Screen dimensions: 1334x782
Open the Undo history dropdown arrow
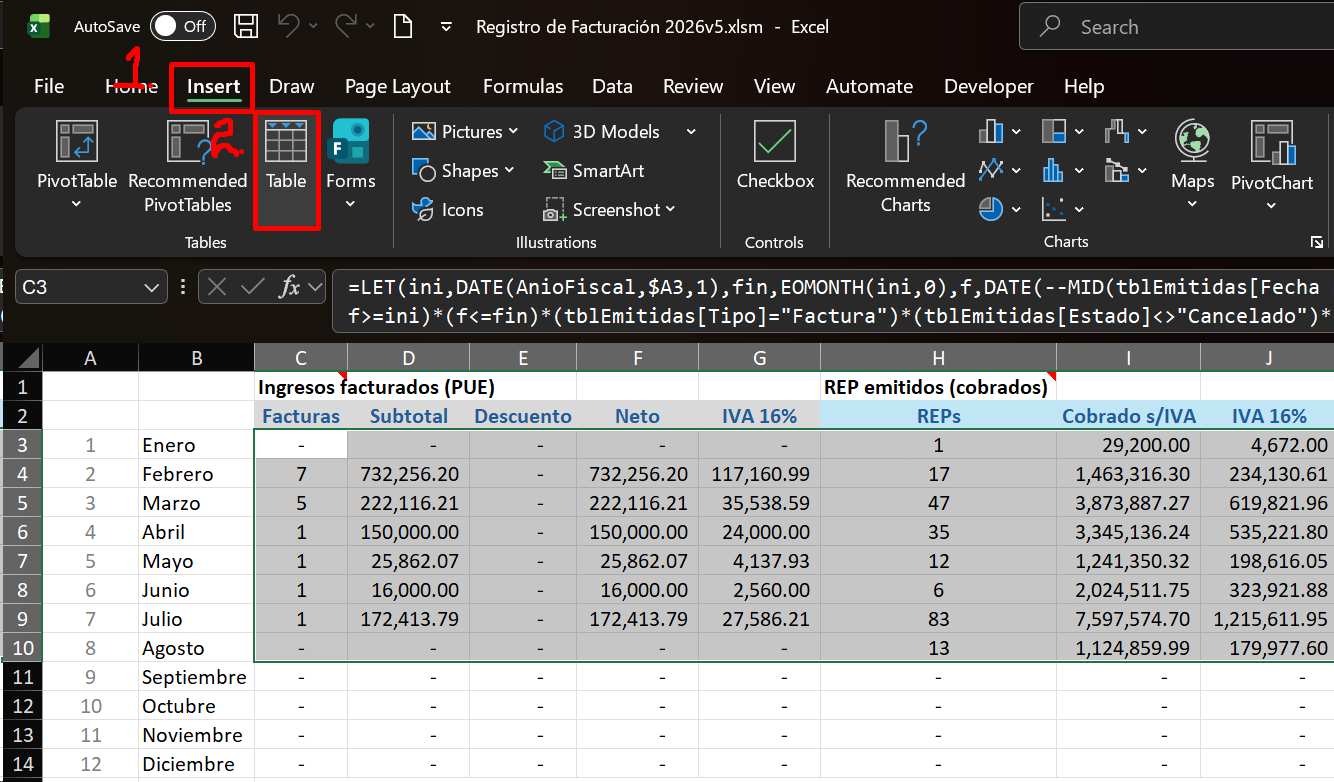(314, 26)
